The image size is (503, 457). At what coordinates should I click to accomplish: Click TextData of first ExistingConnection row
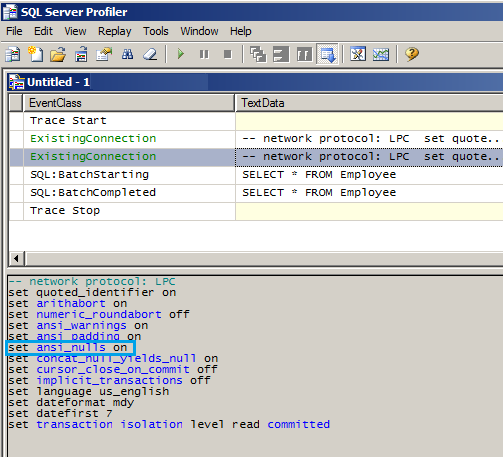(369, 139)
